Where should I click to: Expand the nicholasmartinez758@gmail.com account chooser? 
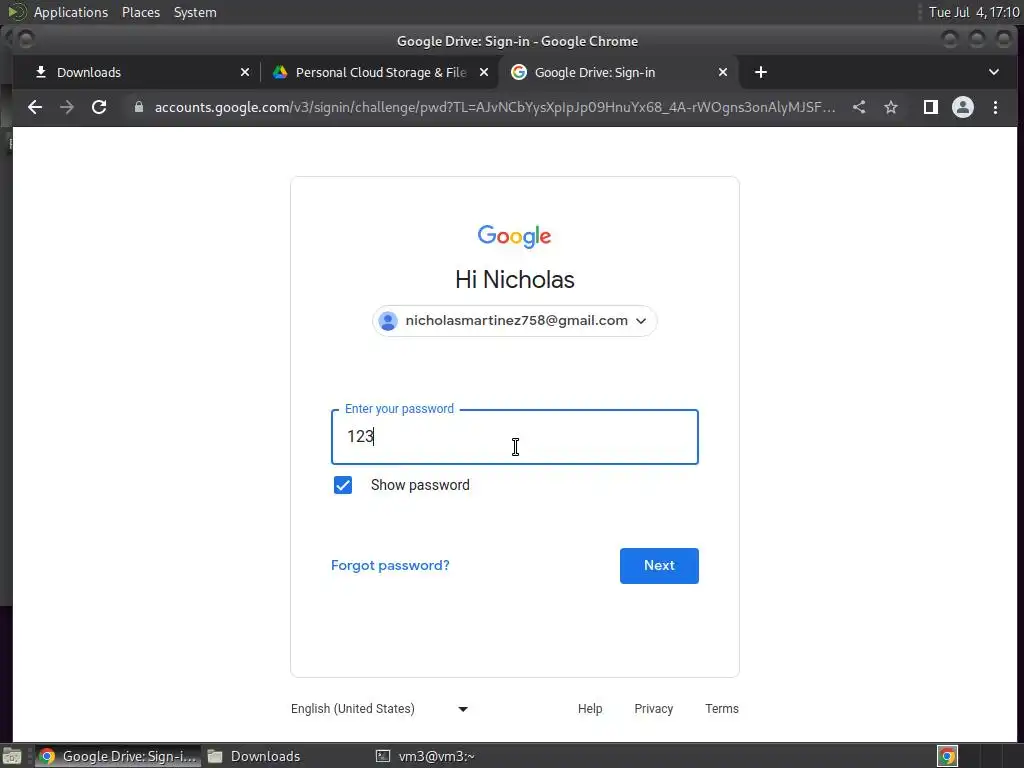515,321
